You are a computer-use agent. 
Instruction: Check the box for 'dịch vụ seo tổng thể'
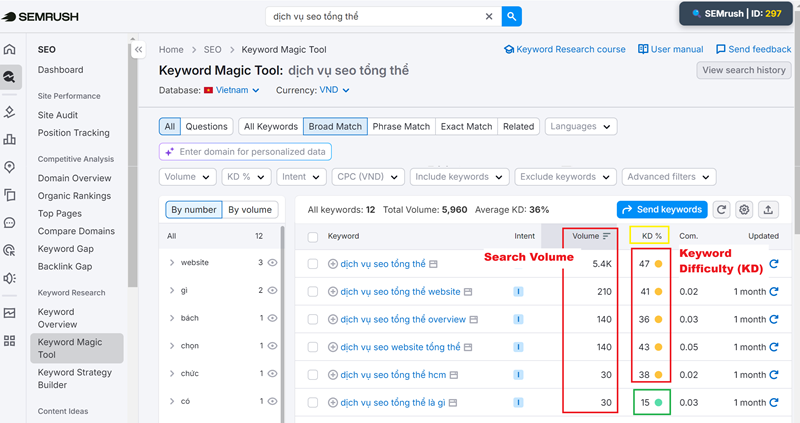click(313, 264)
